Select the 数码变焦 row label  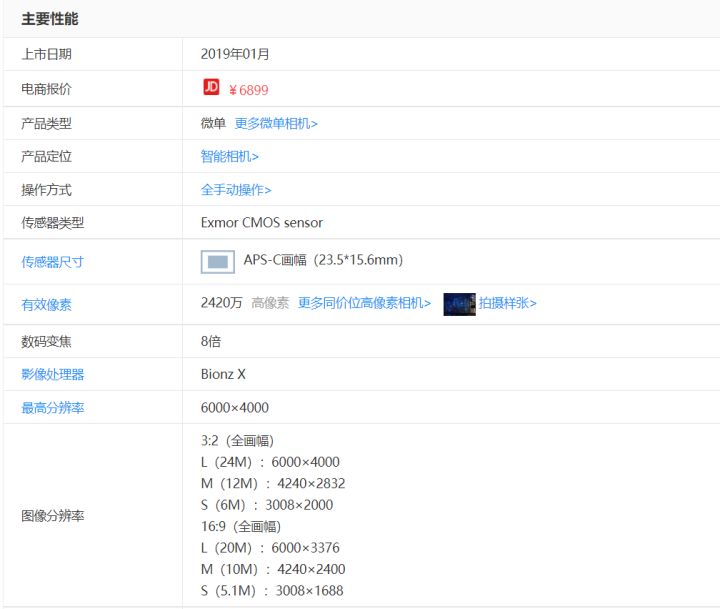coord(46,341)
